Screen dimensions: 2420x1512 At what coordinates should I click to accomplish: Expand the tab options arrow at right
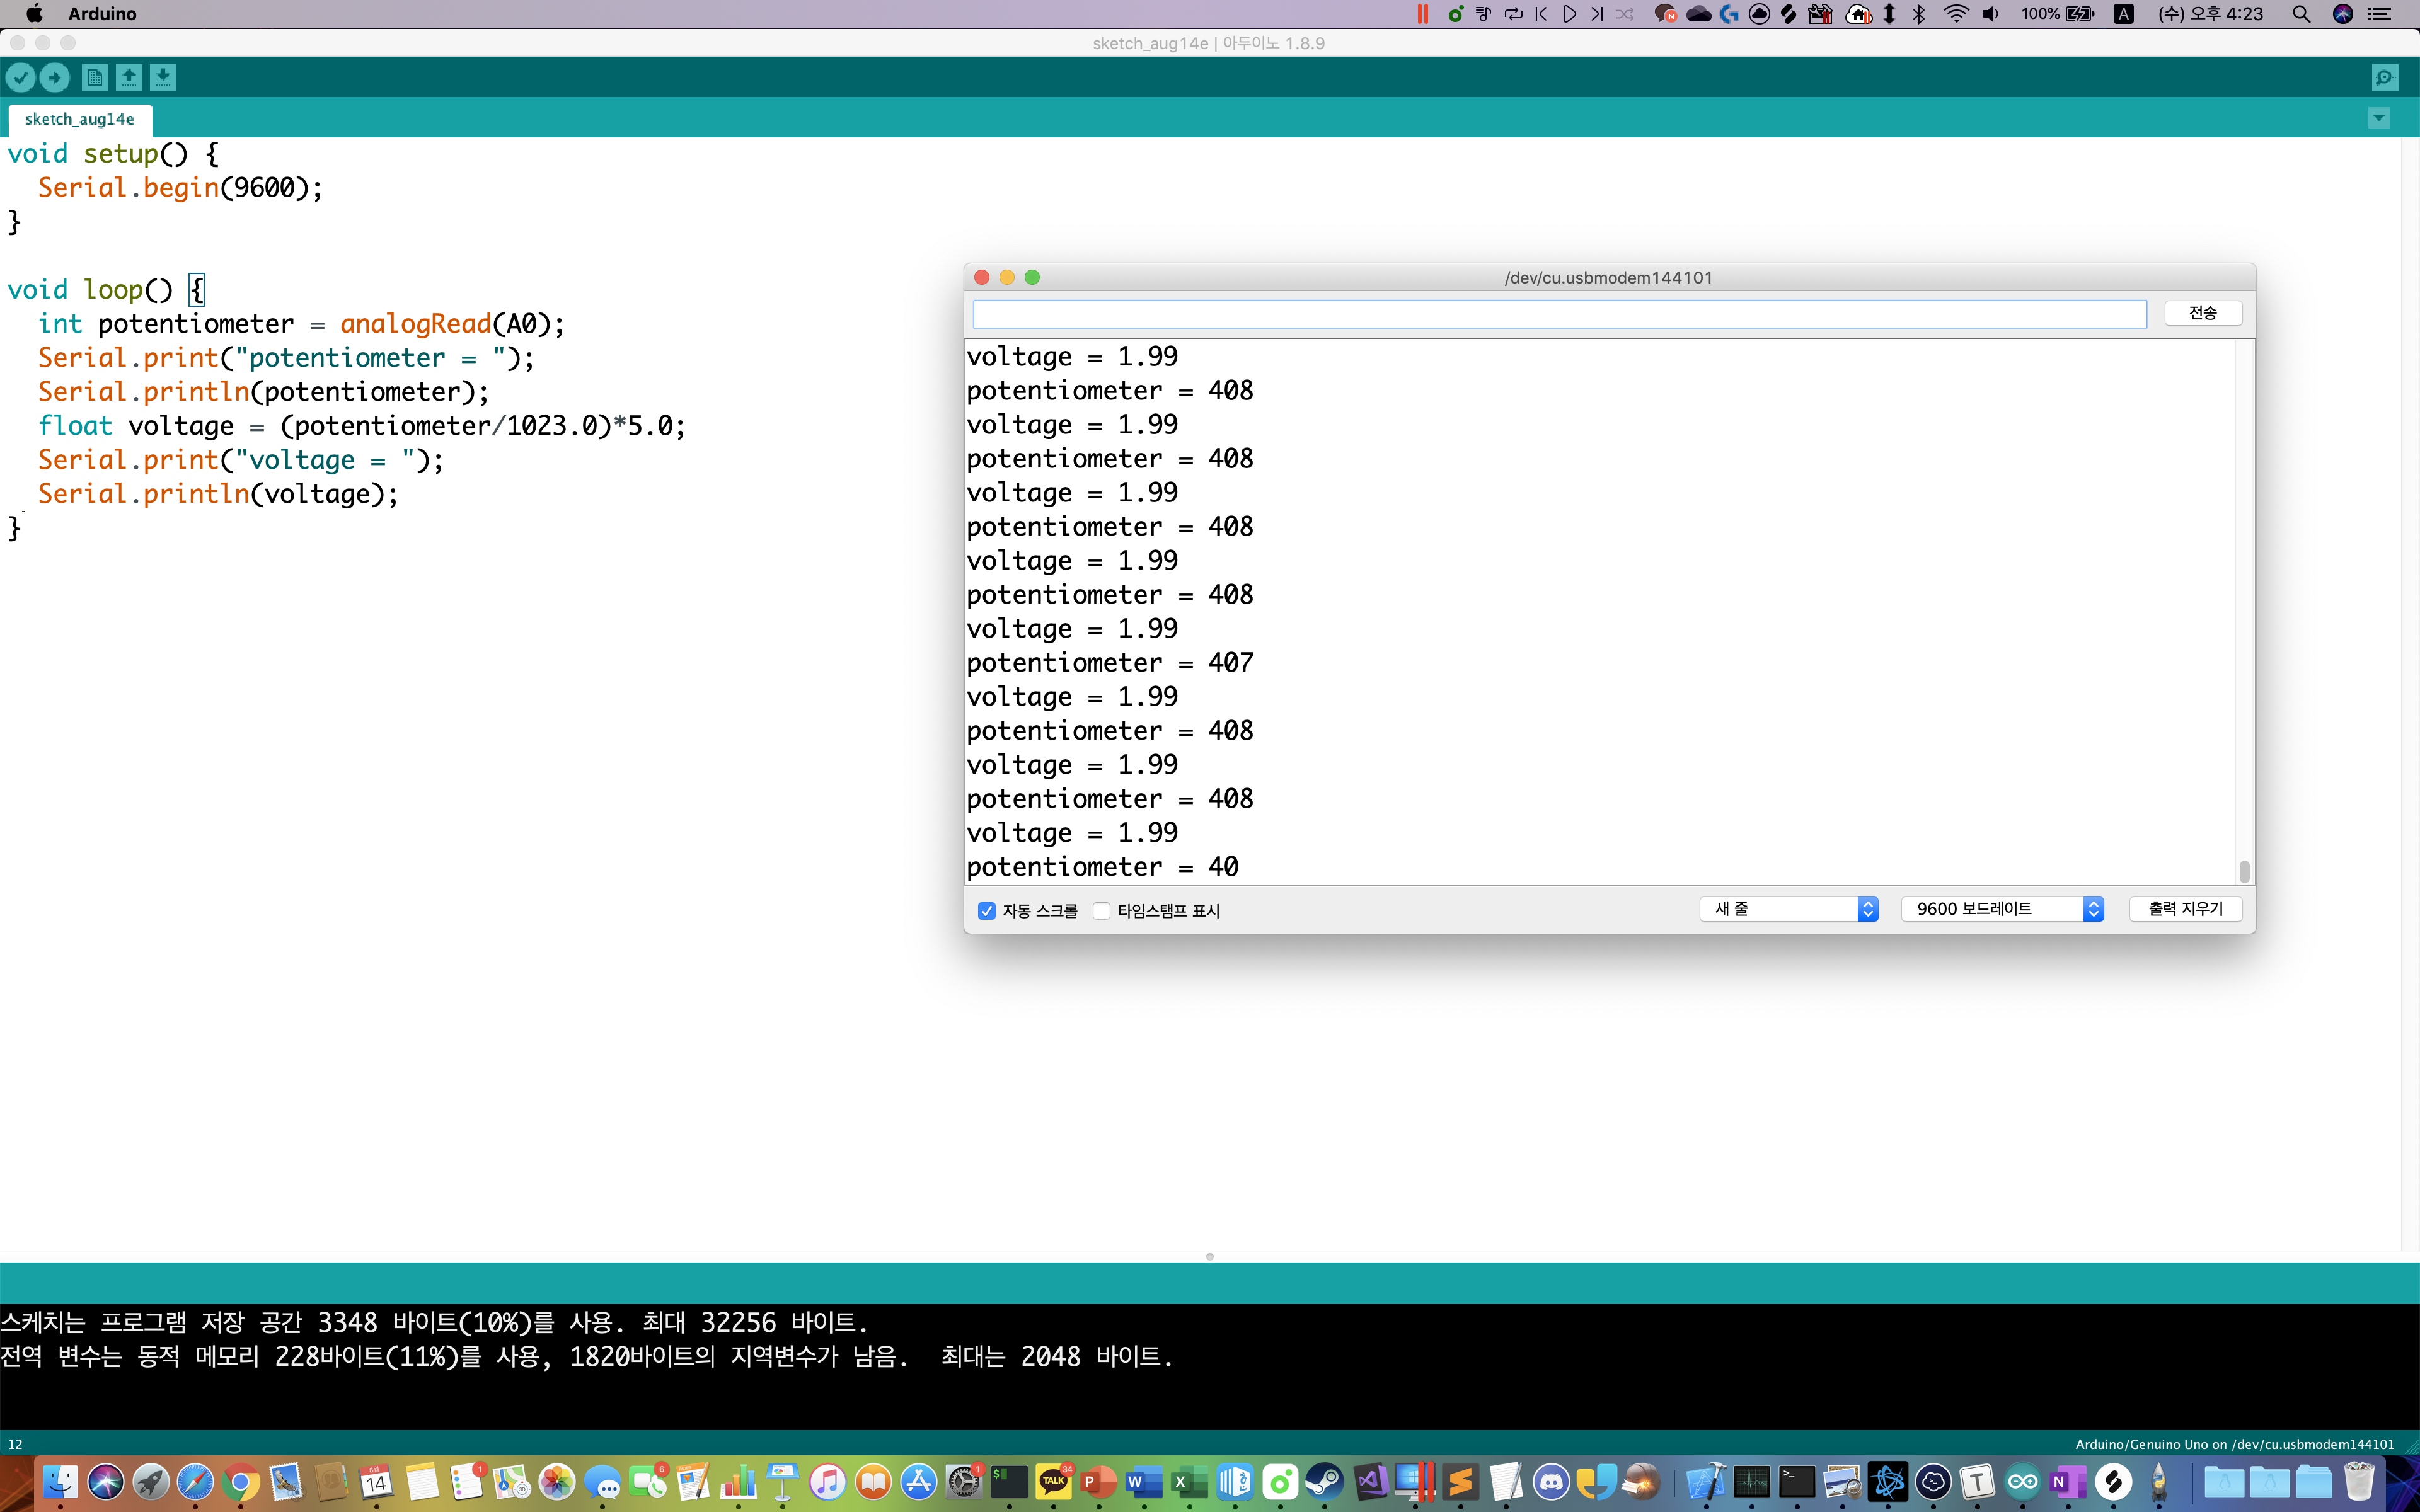[2379, 118]
